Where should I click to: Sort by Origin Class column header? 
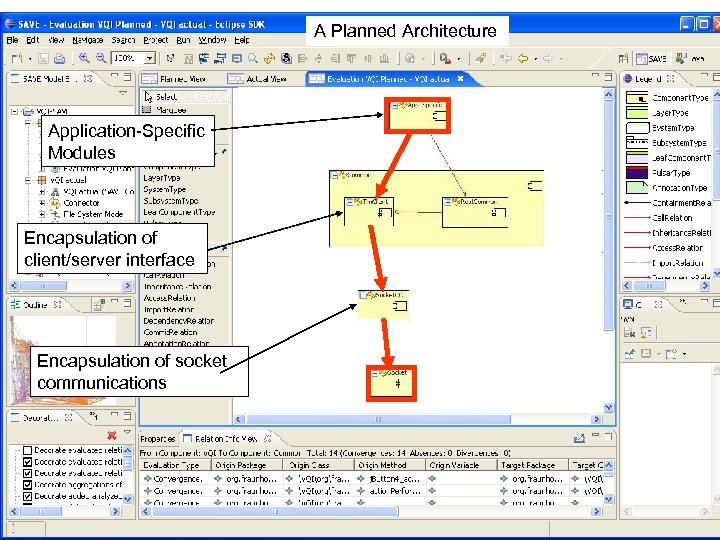click(318, 465)
